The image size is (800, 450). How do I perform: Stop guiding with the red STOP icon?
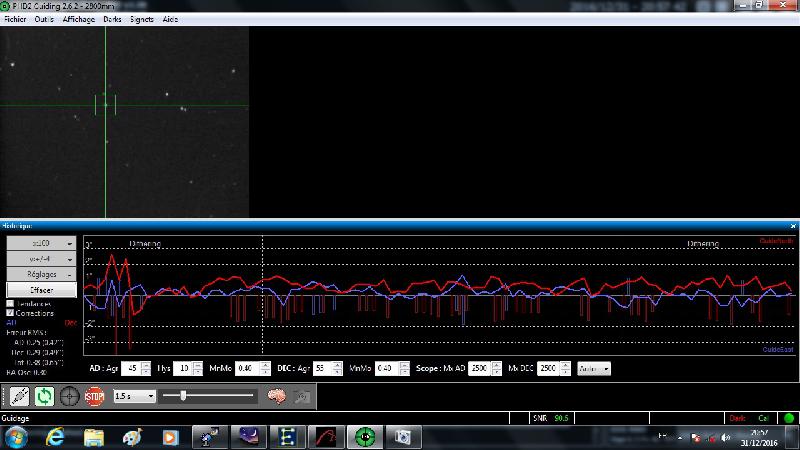[x=94, y=396]
